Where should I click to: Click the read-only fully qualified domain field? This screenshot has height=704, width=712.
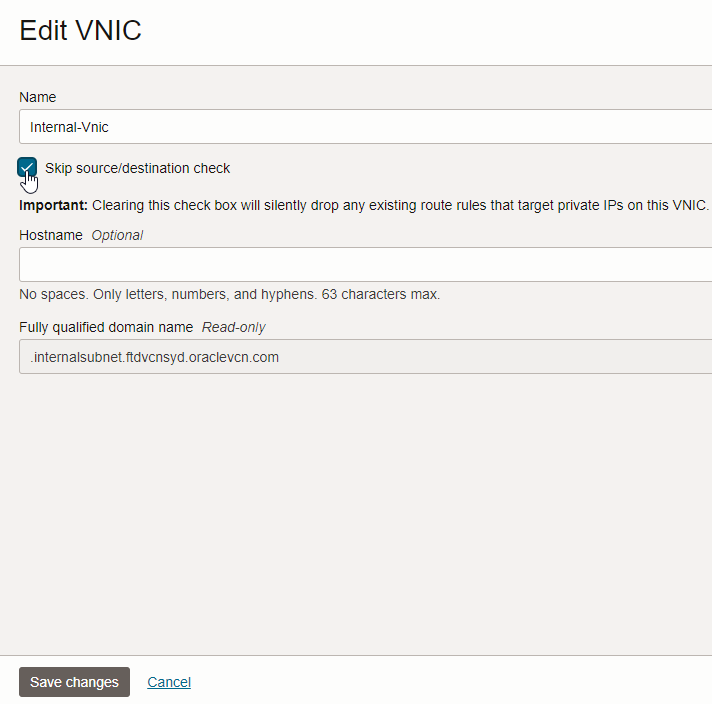point(500,357)
